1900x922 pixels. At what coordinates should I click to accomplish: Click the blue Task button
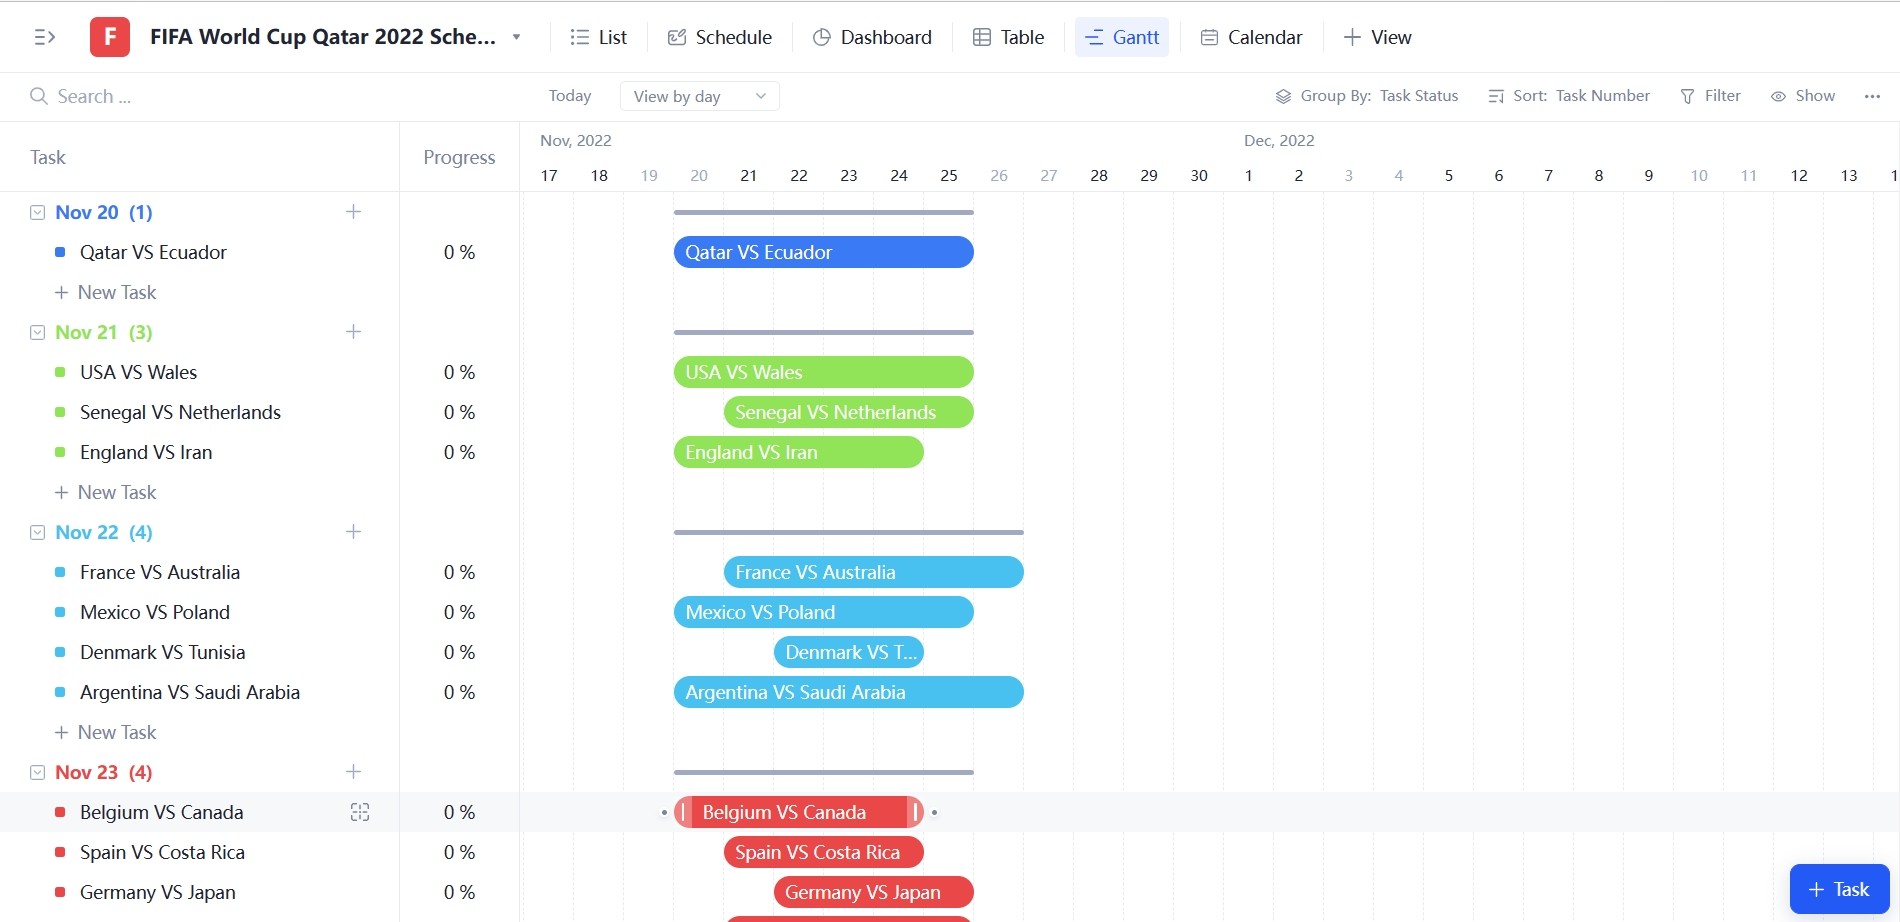click(x=1838, y=889)
